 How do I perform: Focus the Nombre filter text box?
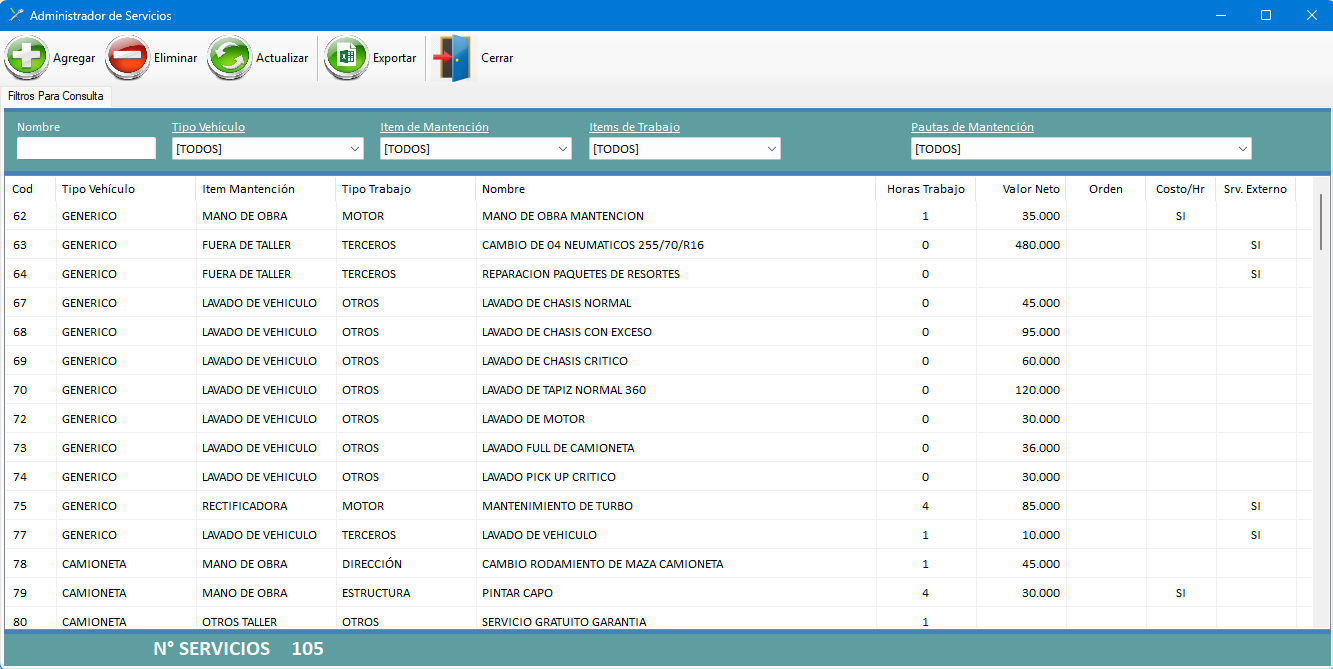pos(86,148)
